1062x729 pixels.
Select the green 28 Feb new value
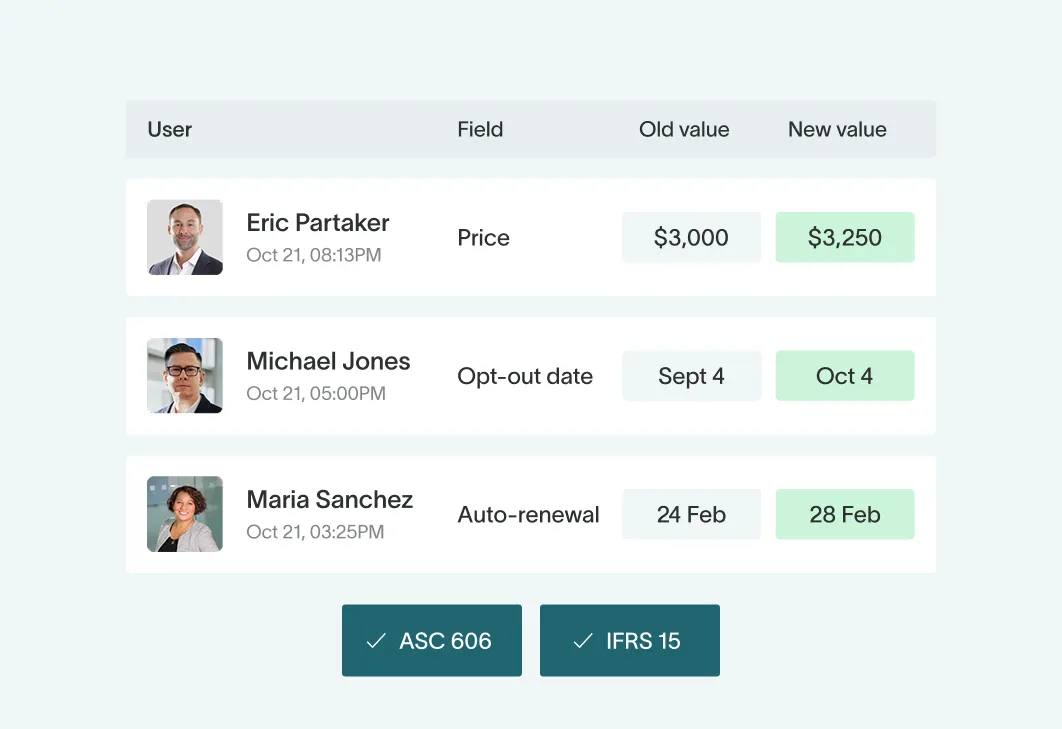click(x=845, y=515)
